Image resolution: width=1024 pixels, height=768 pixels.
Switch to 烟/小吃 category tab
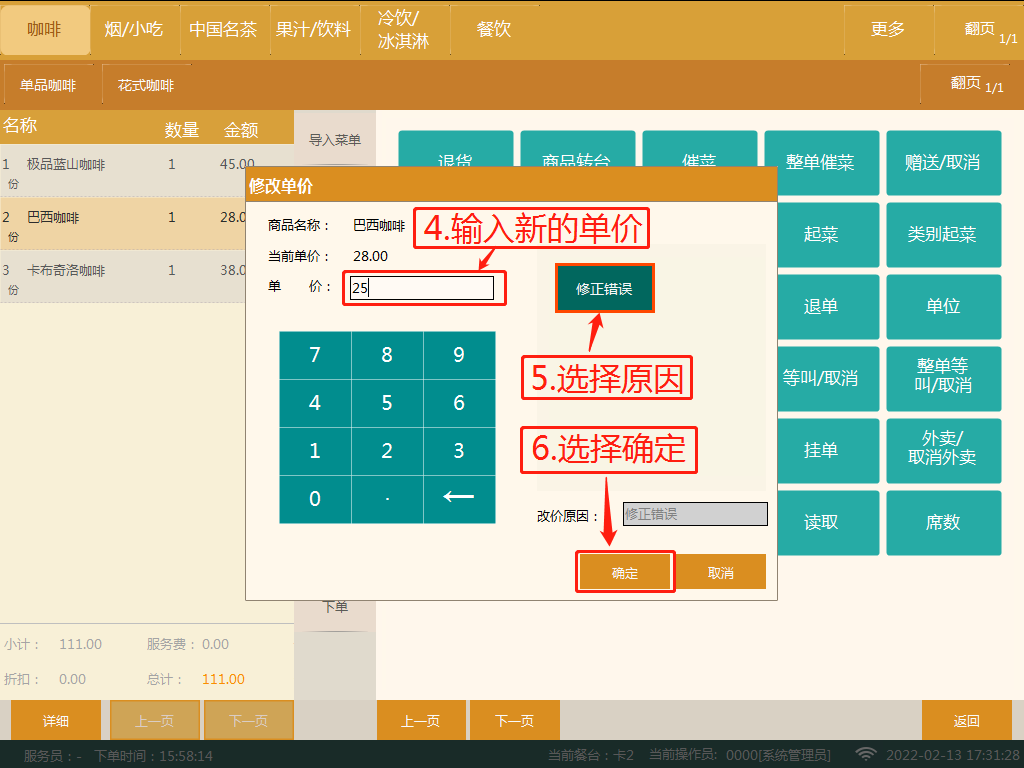[x=135, y=29]
